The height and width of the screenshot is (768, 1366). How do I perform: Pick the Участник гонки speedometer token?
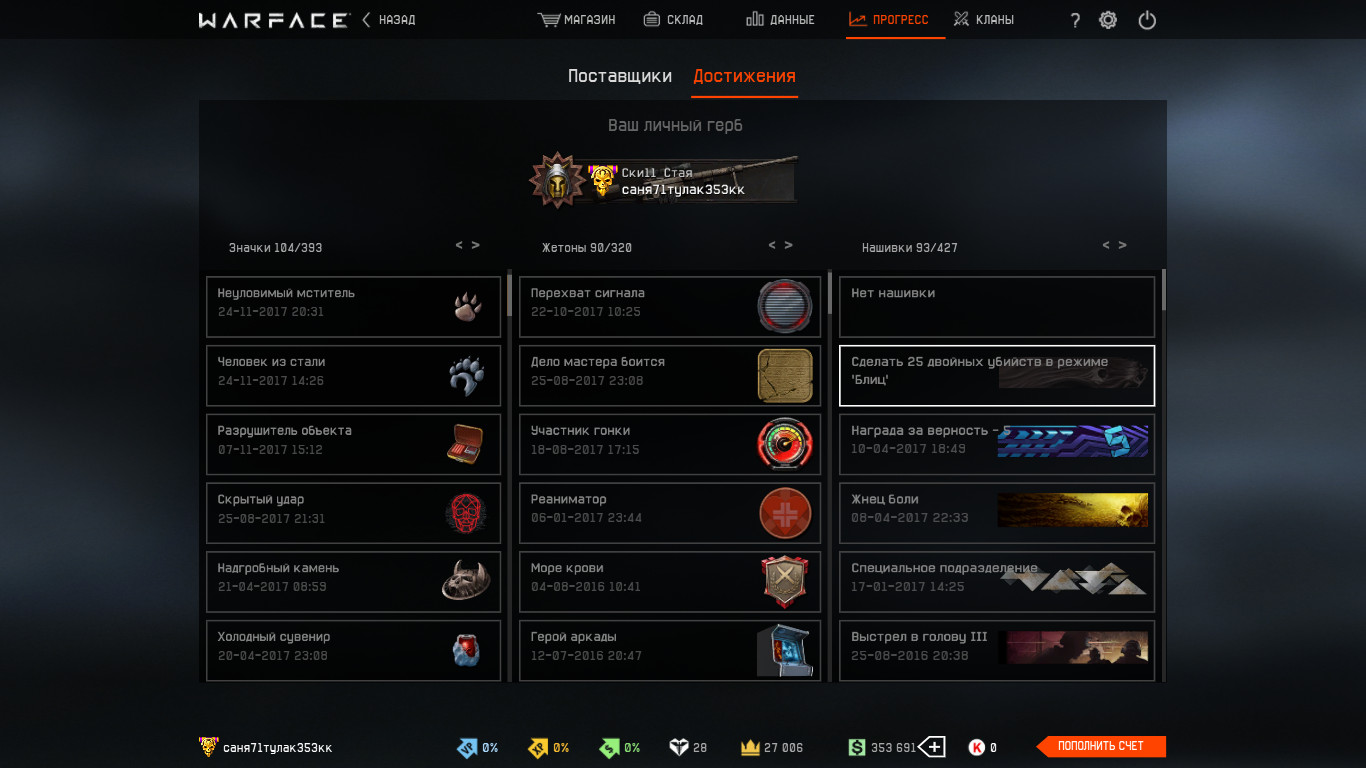[670, 444]
